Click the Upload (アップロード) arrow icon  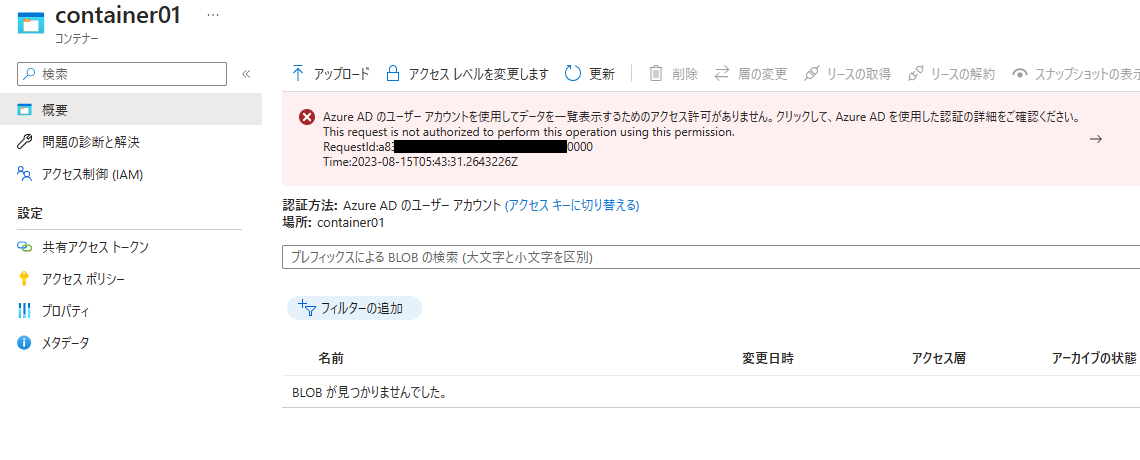297,73
